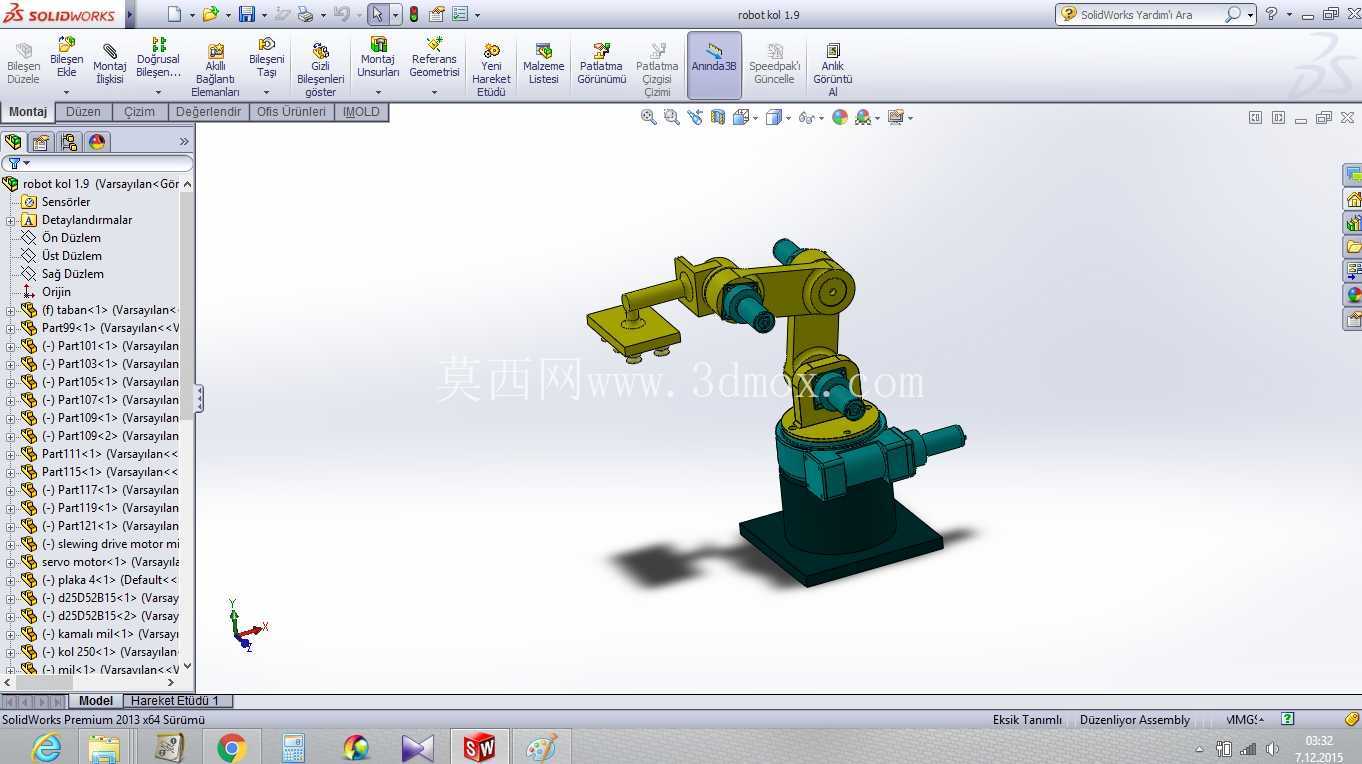Open the SolidWorks Resources home task pane tab
Screen dimensions: 1362x764
click(x=1353, y=199)
